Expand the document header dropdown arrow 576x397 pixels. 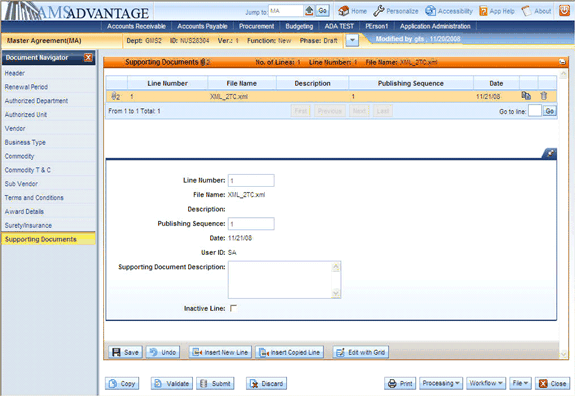click(x=352, y=40)
